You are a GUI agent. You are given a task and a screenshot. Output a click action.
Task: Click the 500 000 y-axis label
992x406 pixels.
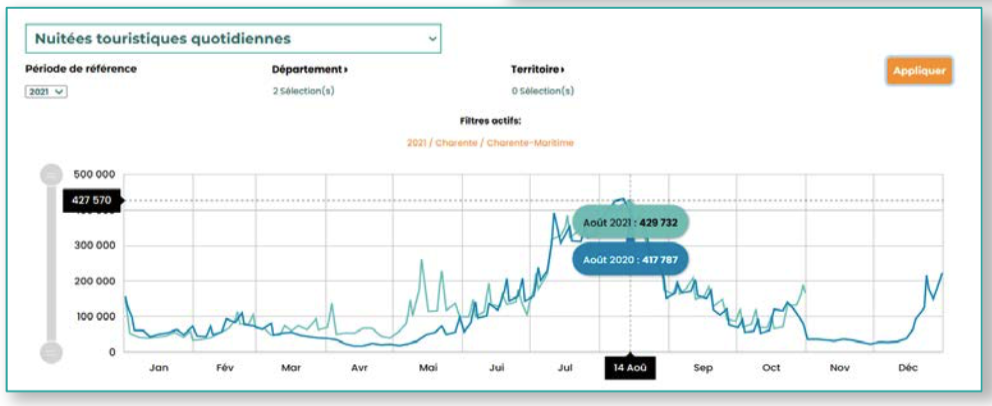point(97,174)
